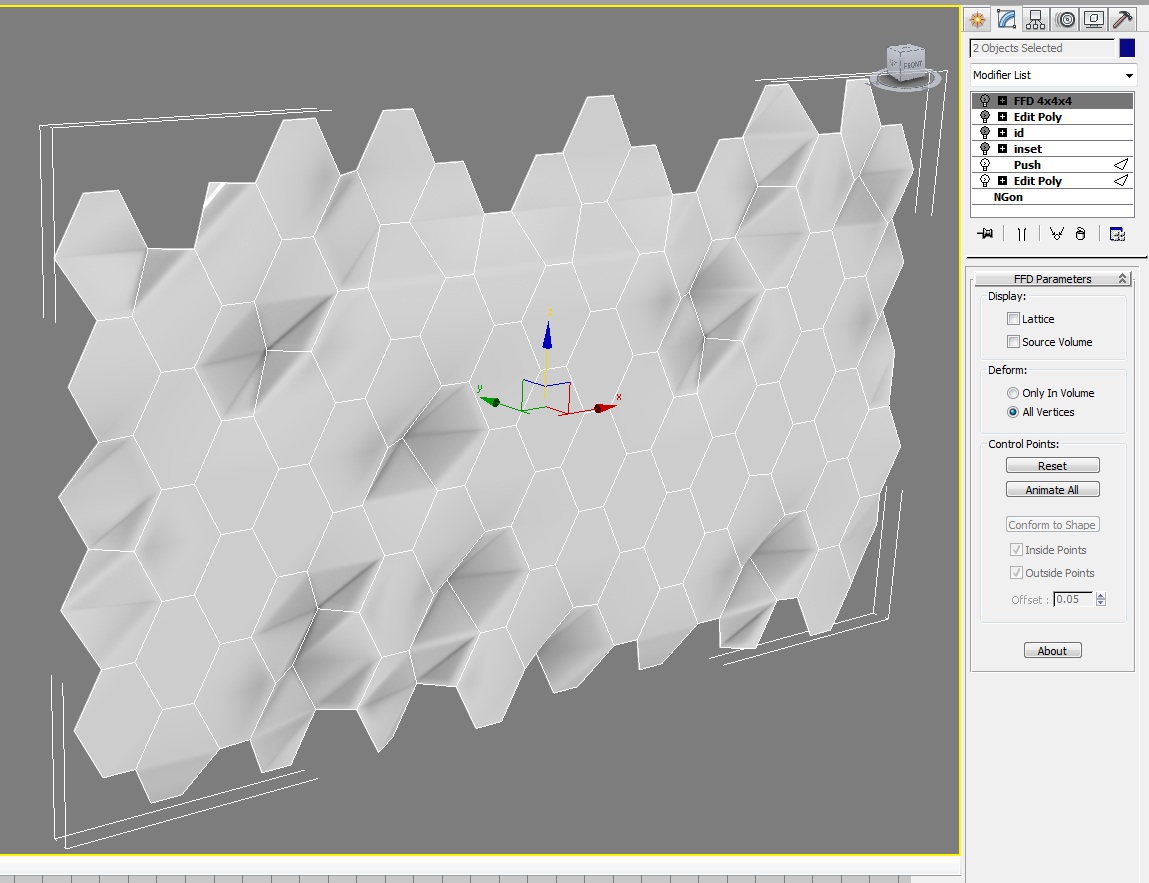Click the Reset control points button
1149x883 pixels.
[x=1052, y=465]
